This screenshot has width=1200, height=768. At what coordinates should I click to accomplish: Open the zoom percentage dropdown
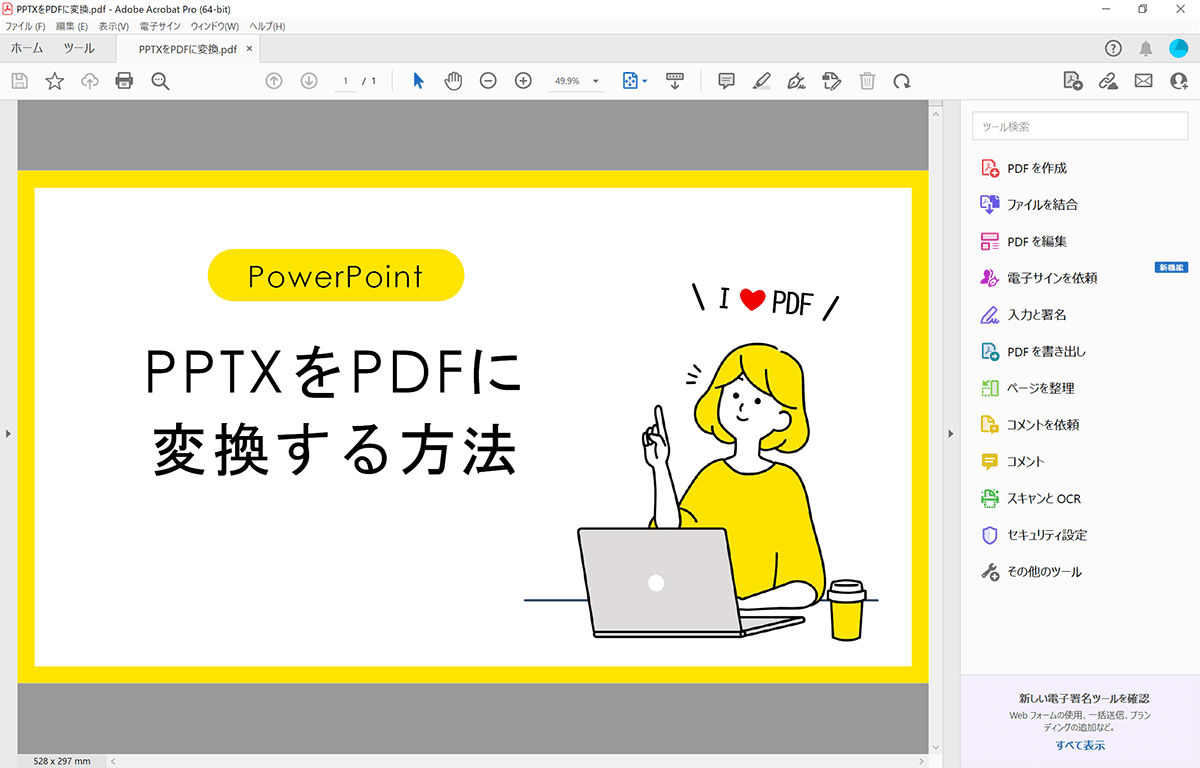[594, 81]
